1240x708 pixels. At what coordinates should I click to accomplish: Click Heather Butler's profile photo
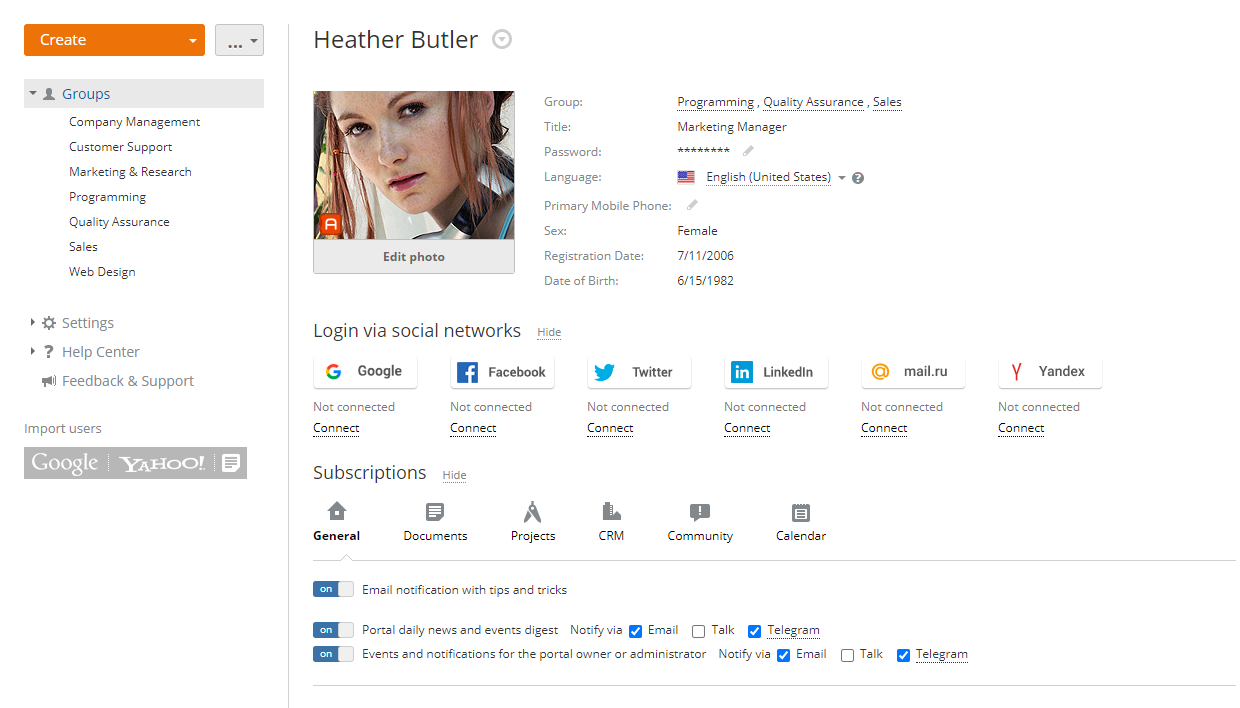pyautogui.click(x=414, y=166)
